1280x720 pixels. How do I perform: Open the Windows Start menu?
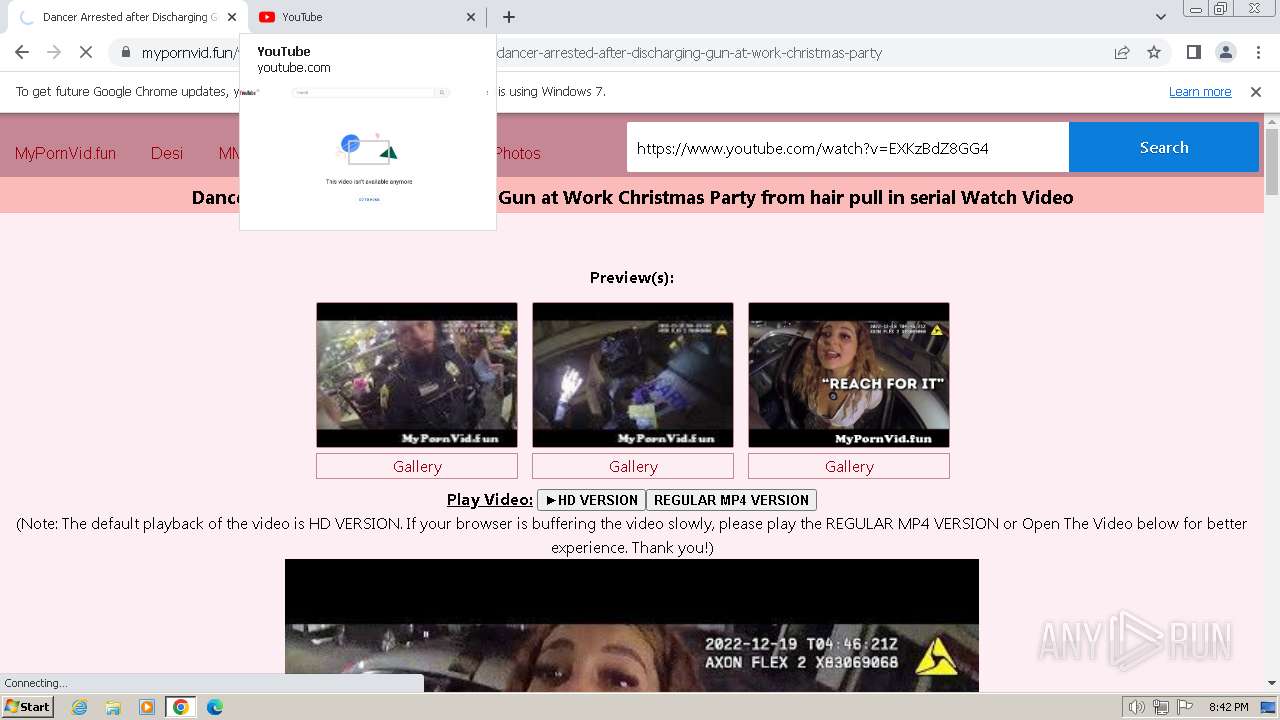click(27, 706)
